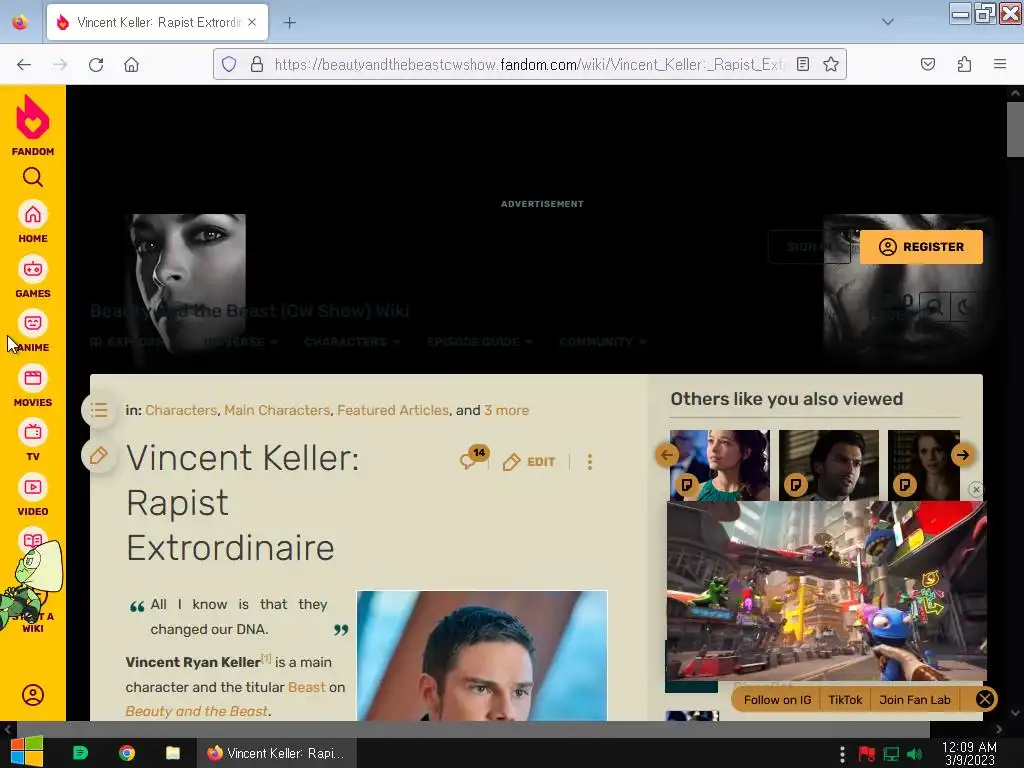Image resolution: width=1024 pixels, height=768 pixels.
Task: Open Firefox home page button
Action: [131, 65]
